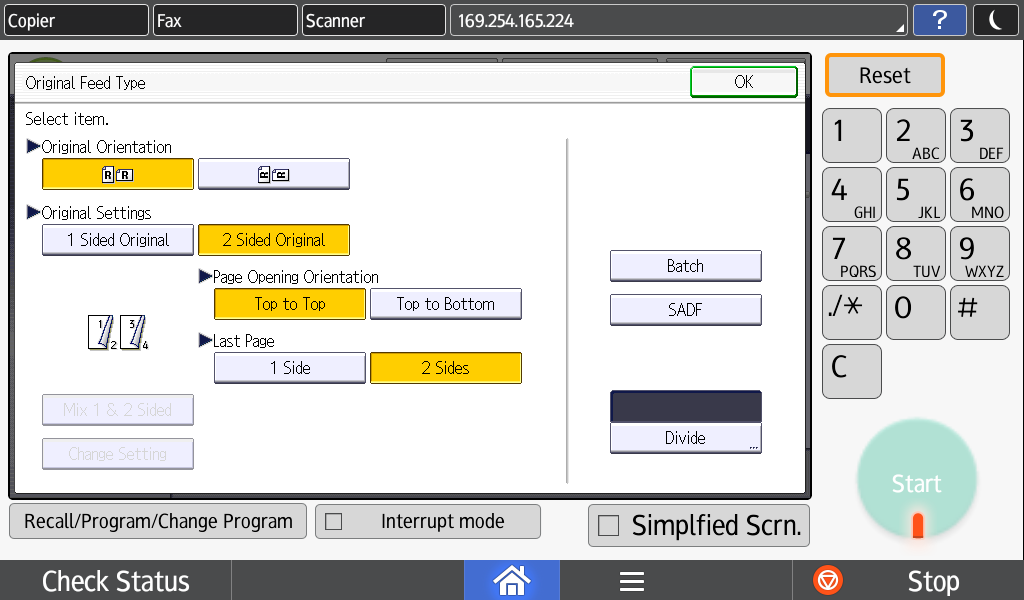This screenshot has height=600, width=1024.
Task: Activate the moon energy saver icon
Action: pos(995,20)
